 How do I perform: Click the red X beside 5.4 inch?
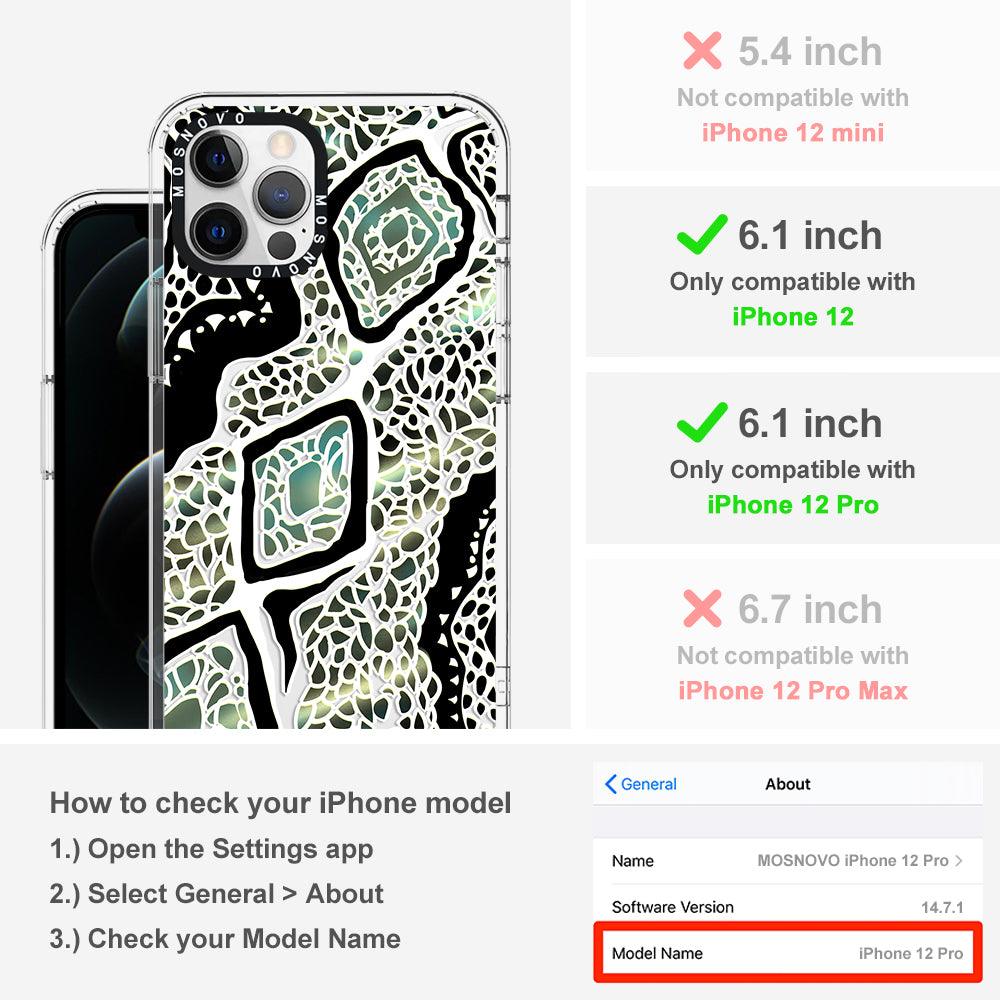tap(702, 50)
